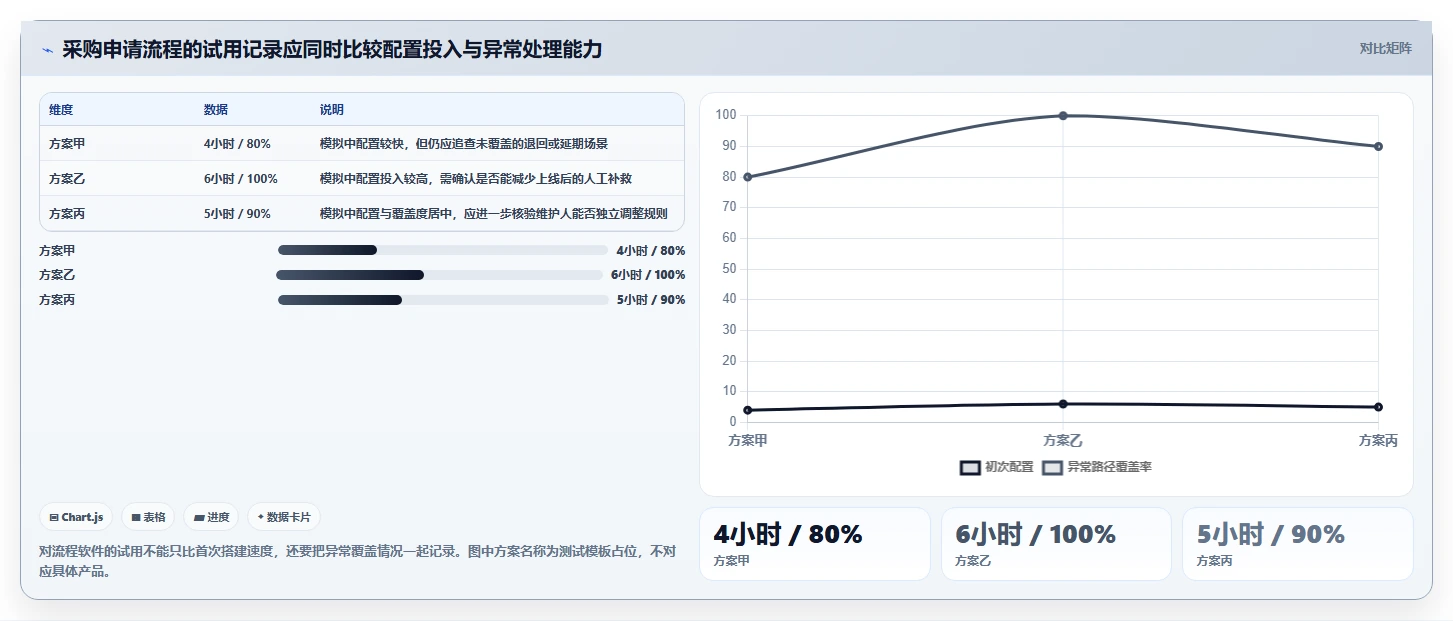Screen dimensions: 1453x621
Task: Select the 表格 tag chip
Action: pyautogui.click(x=148, y=517)
